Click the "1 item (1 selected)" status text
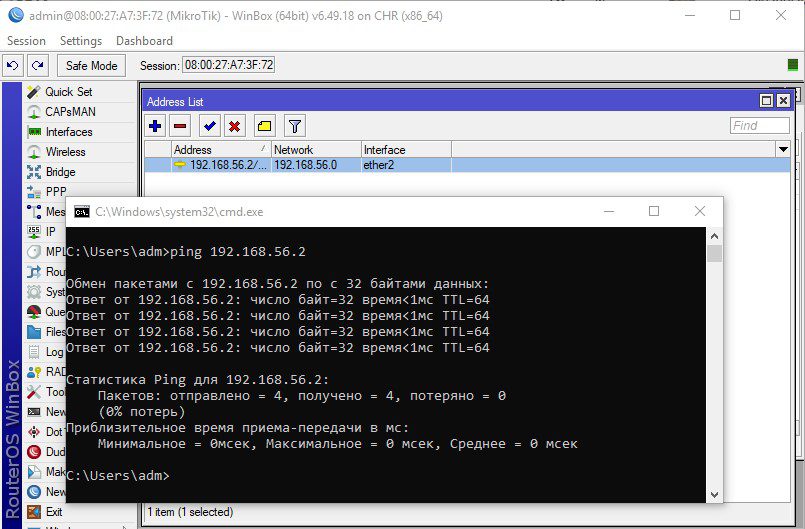The width and height of the screenshot is (805, 529). 190,512
